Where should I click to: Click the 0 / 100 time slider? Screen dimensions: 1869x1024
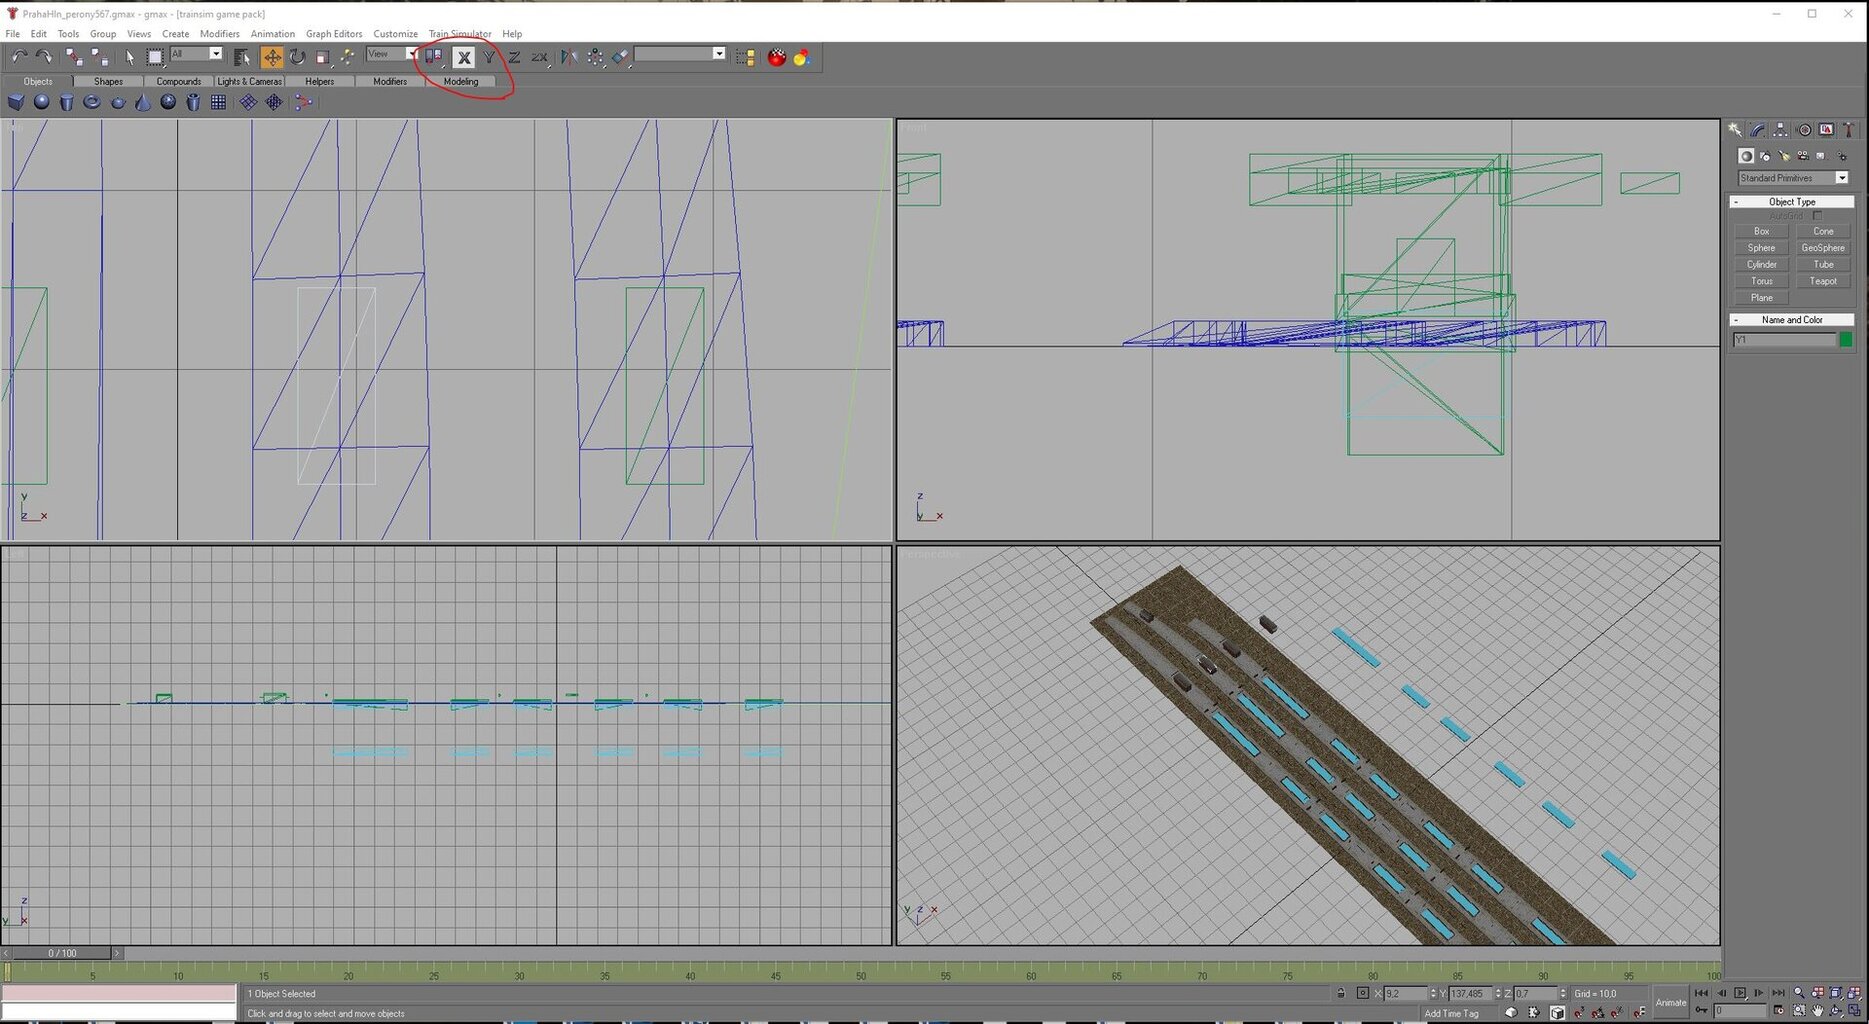click(x=62, y=953)
